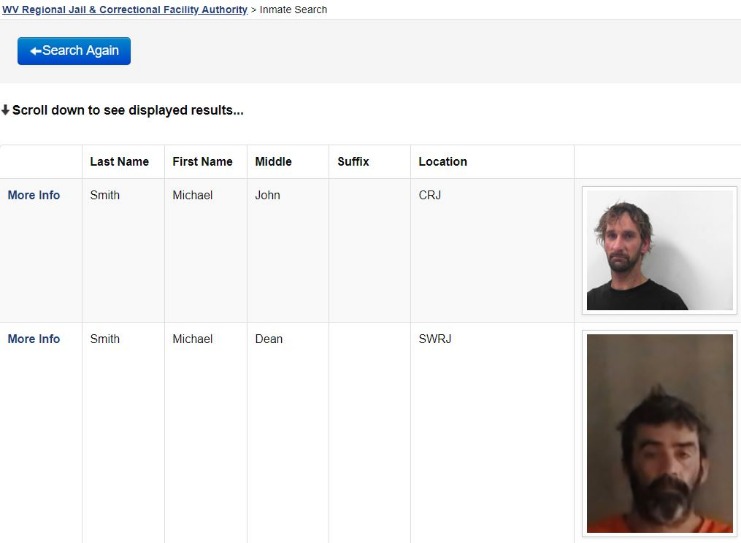Select the Location column header
This screenshot has height=543, width=741.
coord(442,162)
